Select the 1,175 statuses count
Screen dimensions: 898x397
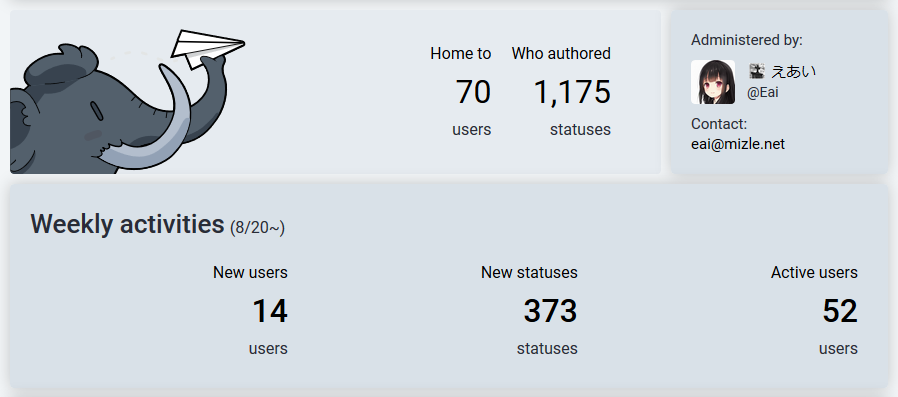(x=572, y=92)
